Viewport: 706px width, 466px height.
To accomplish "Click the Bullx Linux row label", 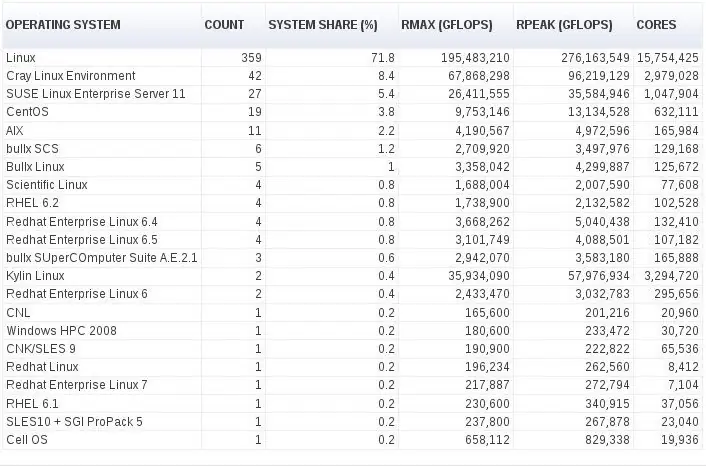I will click(x=35, y=167).
